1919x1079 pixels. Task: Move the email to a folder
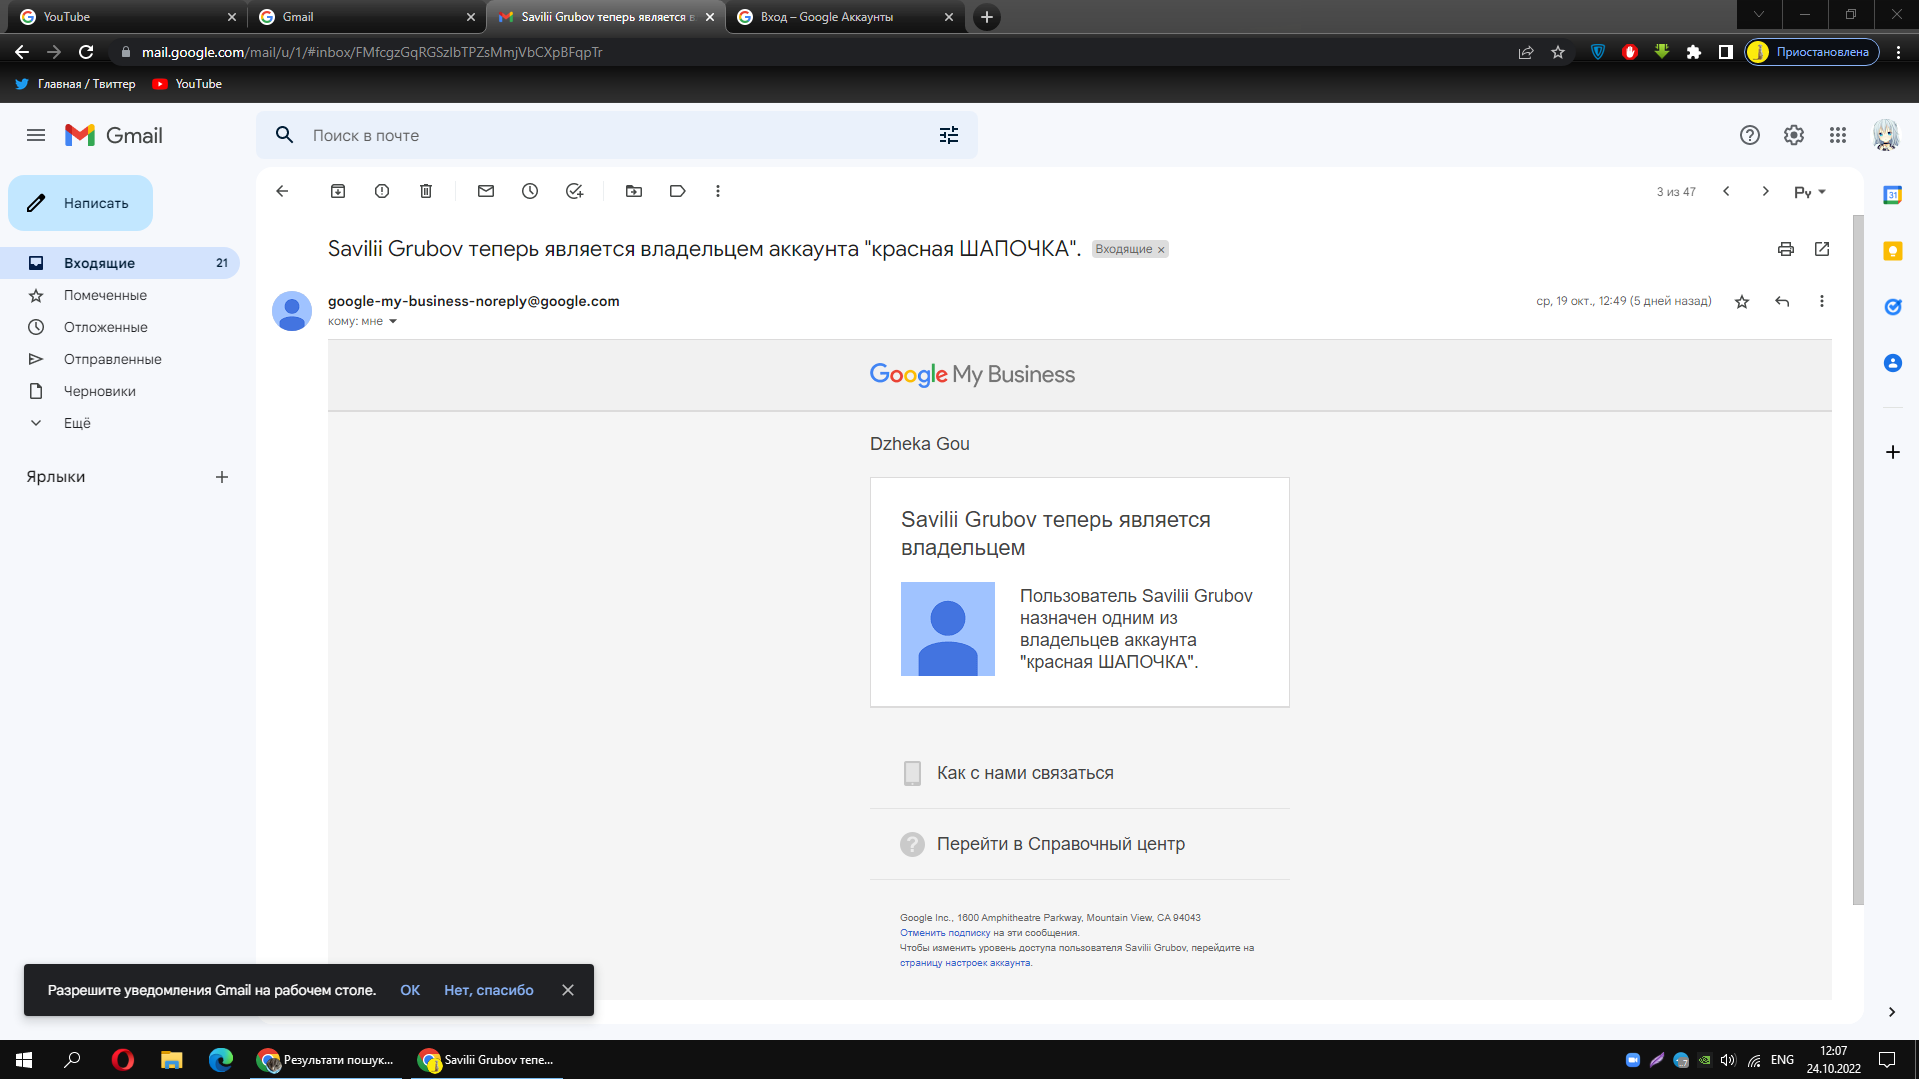pos(634,191)
